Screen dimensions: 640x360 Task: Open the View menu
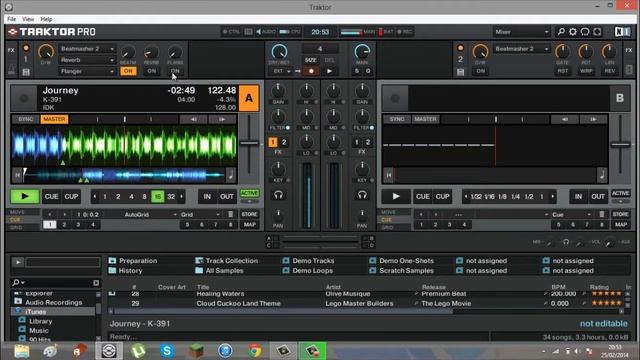[x=28, y=19]
